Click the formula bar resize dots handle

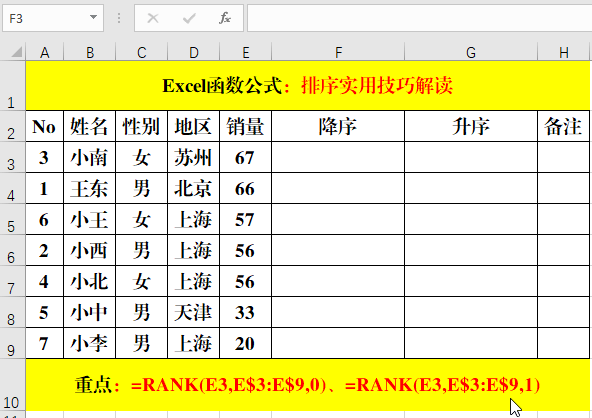click(119, 18)
